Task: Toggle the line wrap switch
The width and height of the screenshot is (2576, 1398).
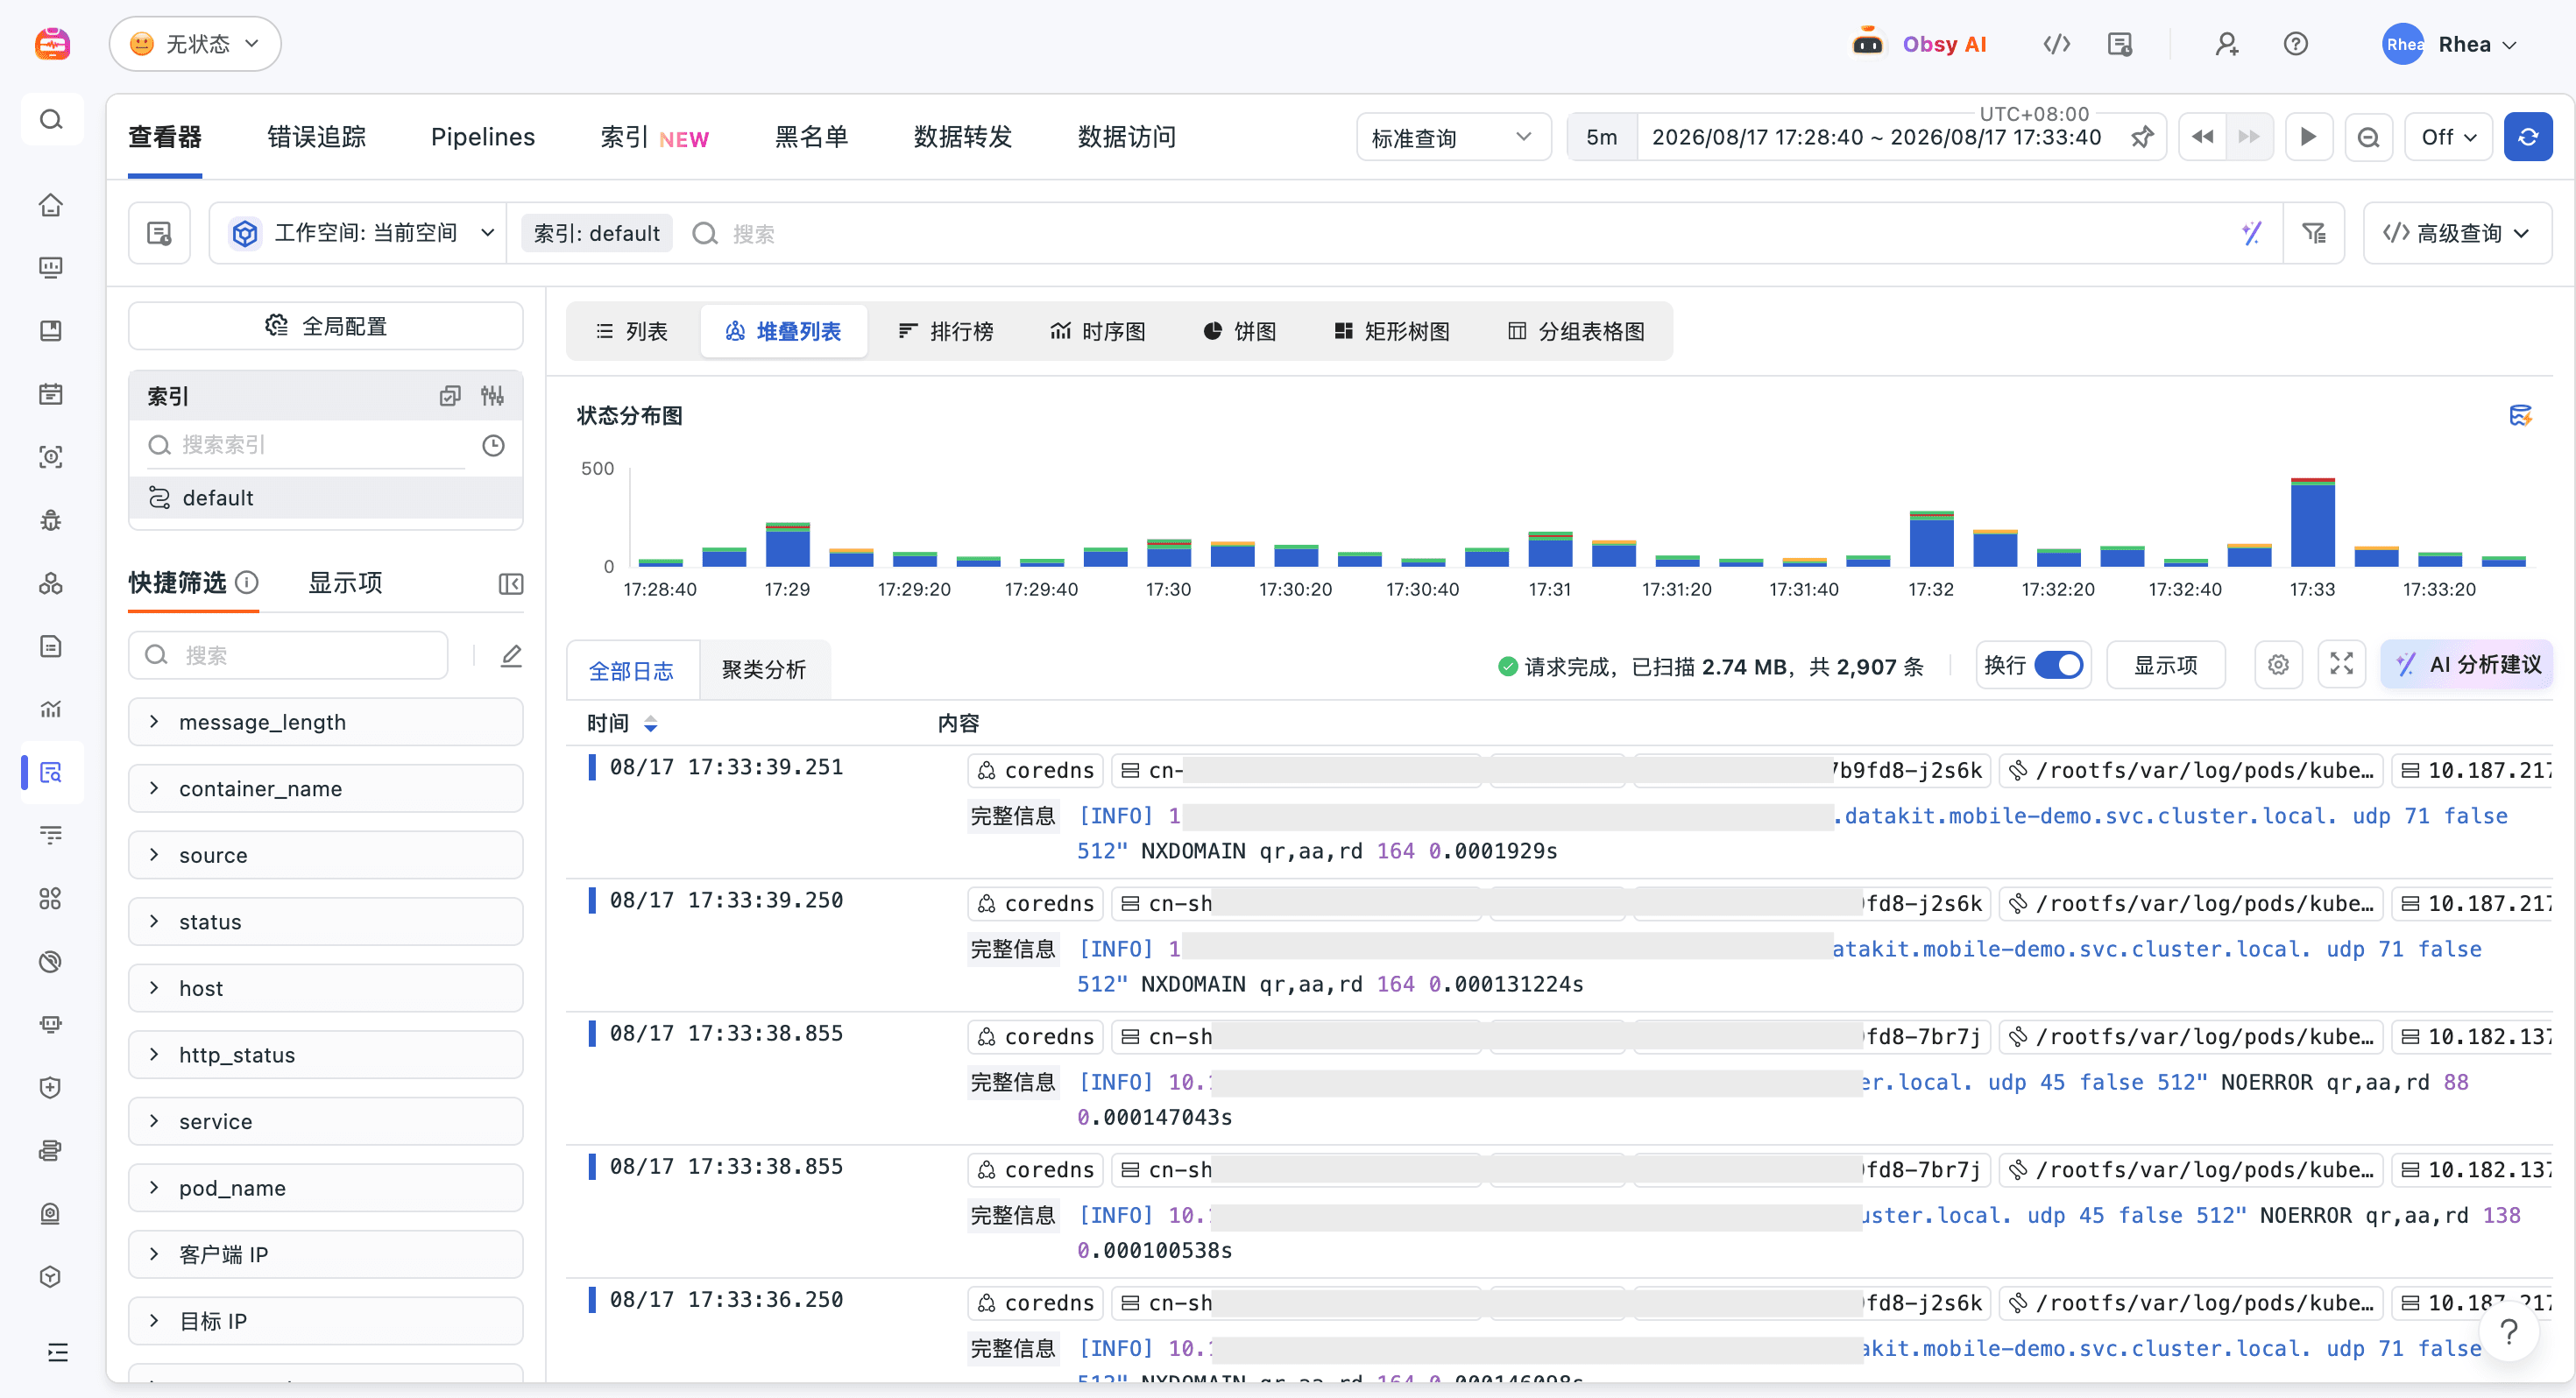Action: [x=2059, y=665]
